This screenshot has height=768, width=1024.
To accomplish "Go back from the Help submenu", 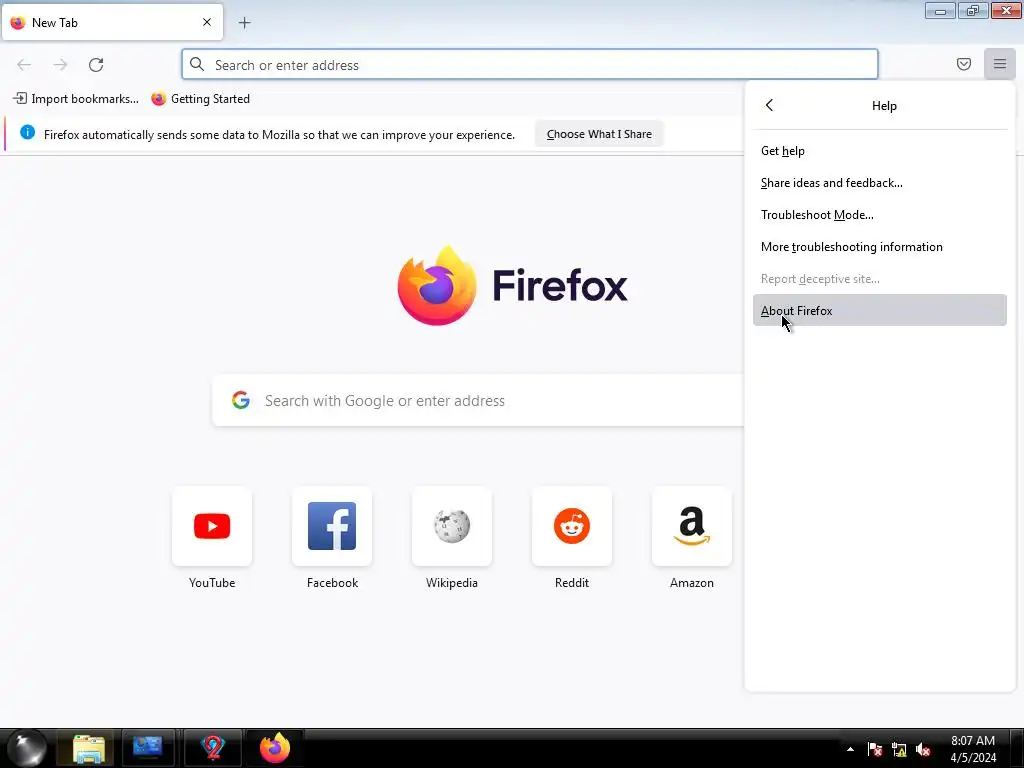I will pyautogui.click(x=769, y=105).
